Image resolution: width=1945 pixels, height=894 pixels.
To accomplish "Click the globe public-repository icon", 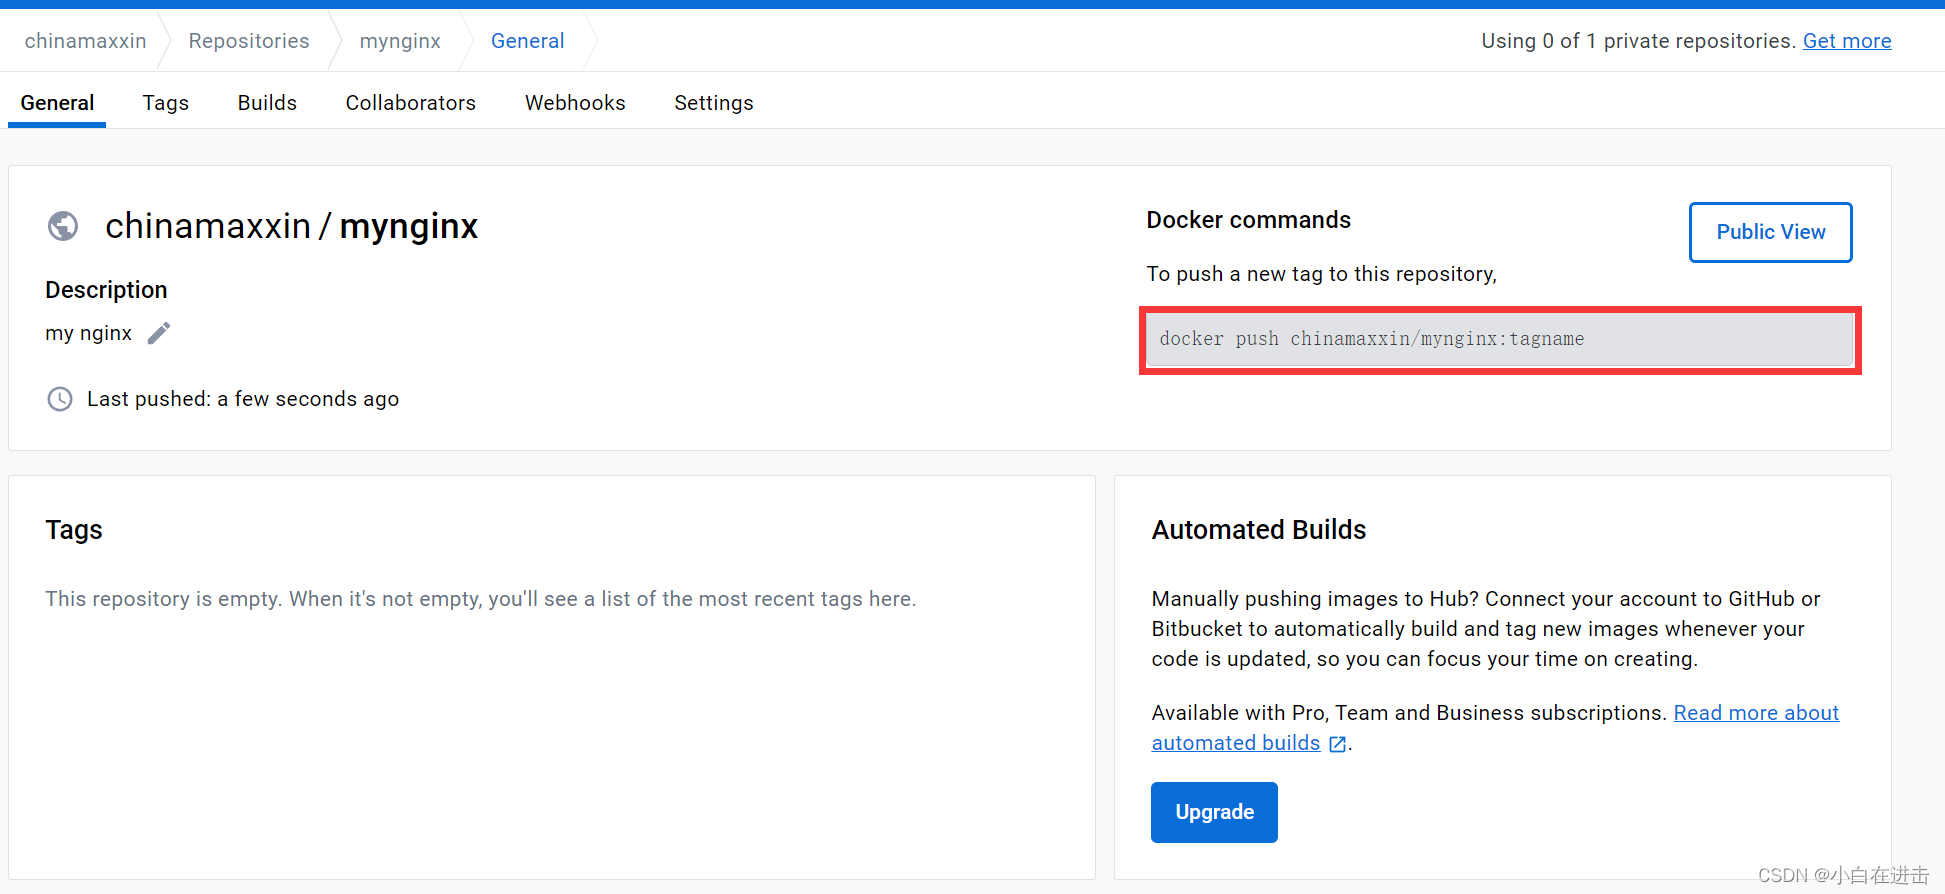I will (x=63, y=226).
